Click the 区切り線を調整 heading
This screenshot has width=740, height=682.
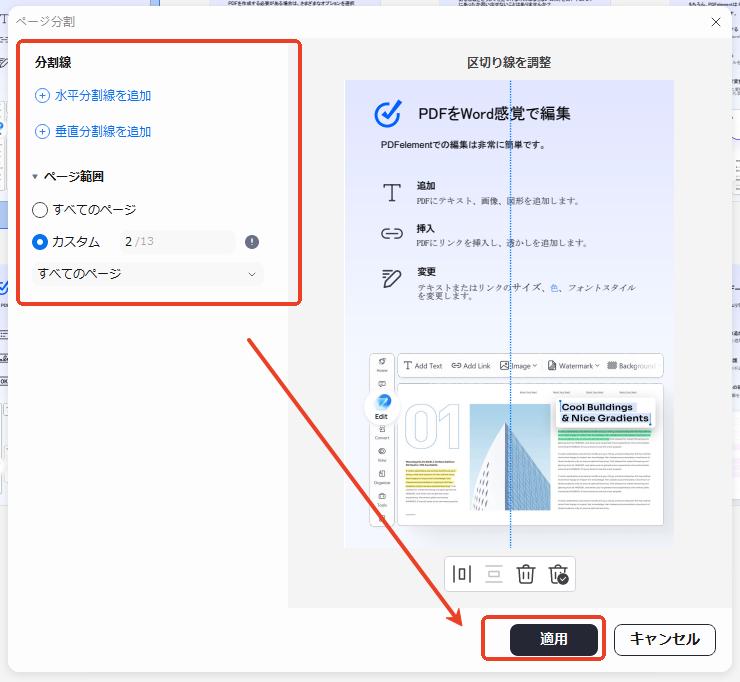[509, 62]
